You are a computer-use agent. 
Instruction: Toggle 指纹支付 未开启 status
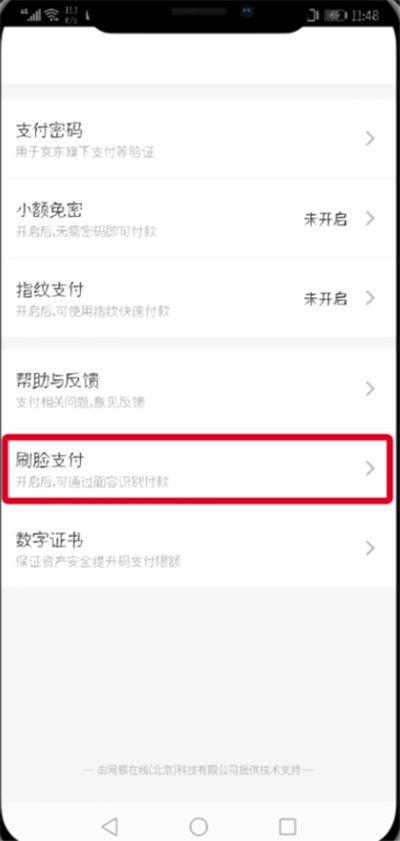tap(325, 298)
